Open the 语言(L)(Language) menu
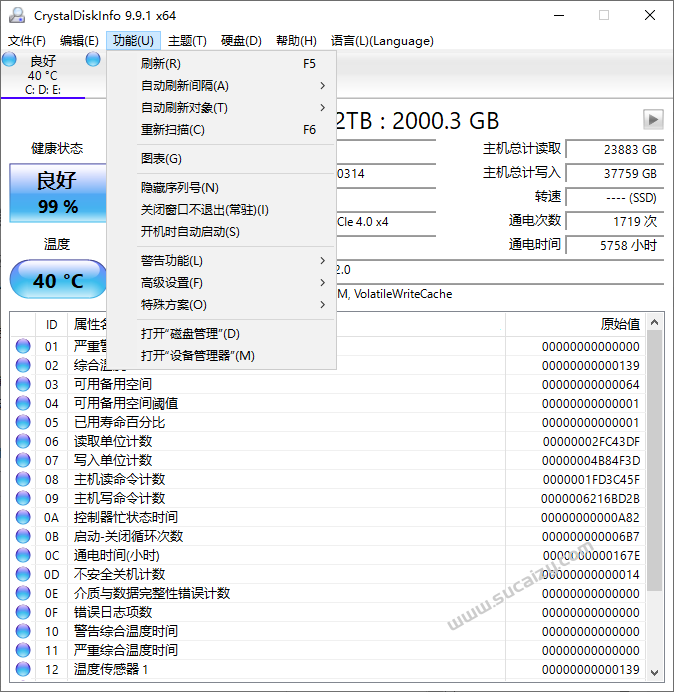The width and height of the screenshot is (674, 692). tap(382, 41)
